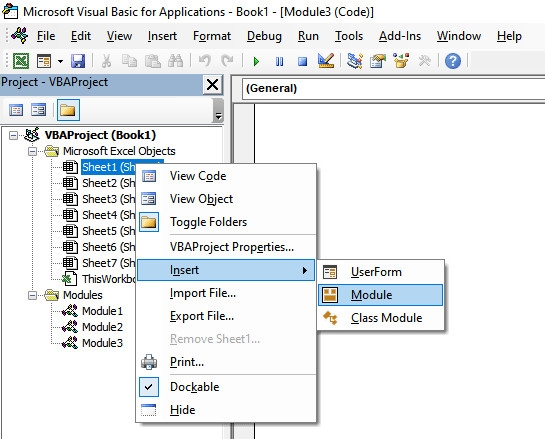This screenshot has width=545, height=439.
Task: Select Sheet2 in project tree
Action: coord(108,183)
